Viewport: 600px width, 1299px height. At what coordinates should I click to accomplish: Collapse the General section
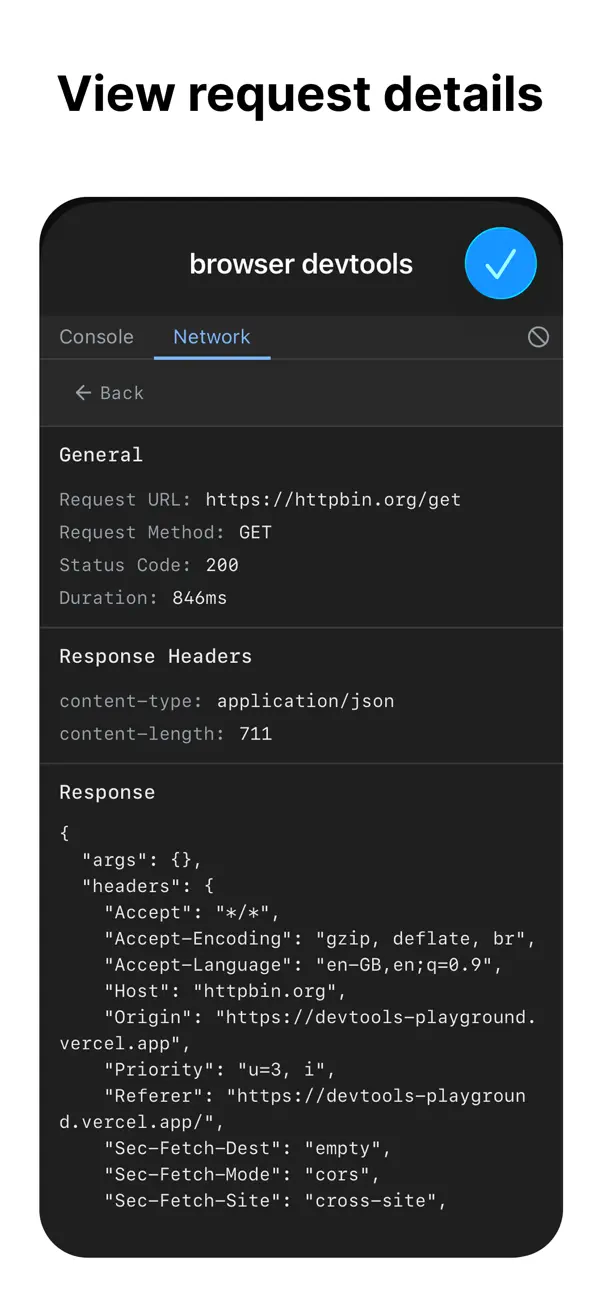[x=100, y=454]
